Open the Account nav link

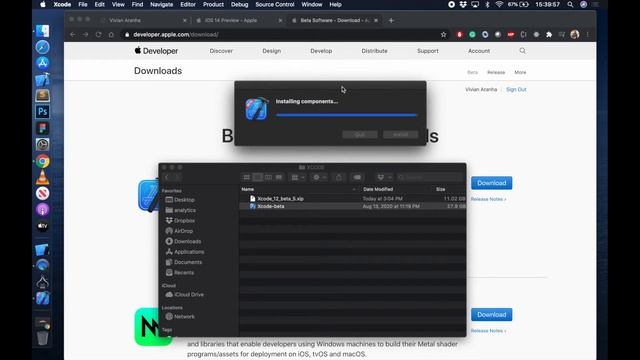(479, 51)
